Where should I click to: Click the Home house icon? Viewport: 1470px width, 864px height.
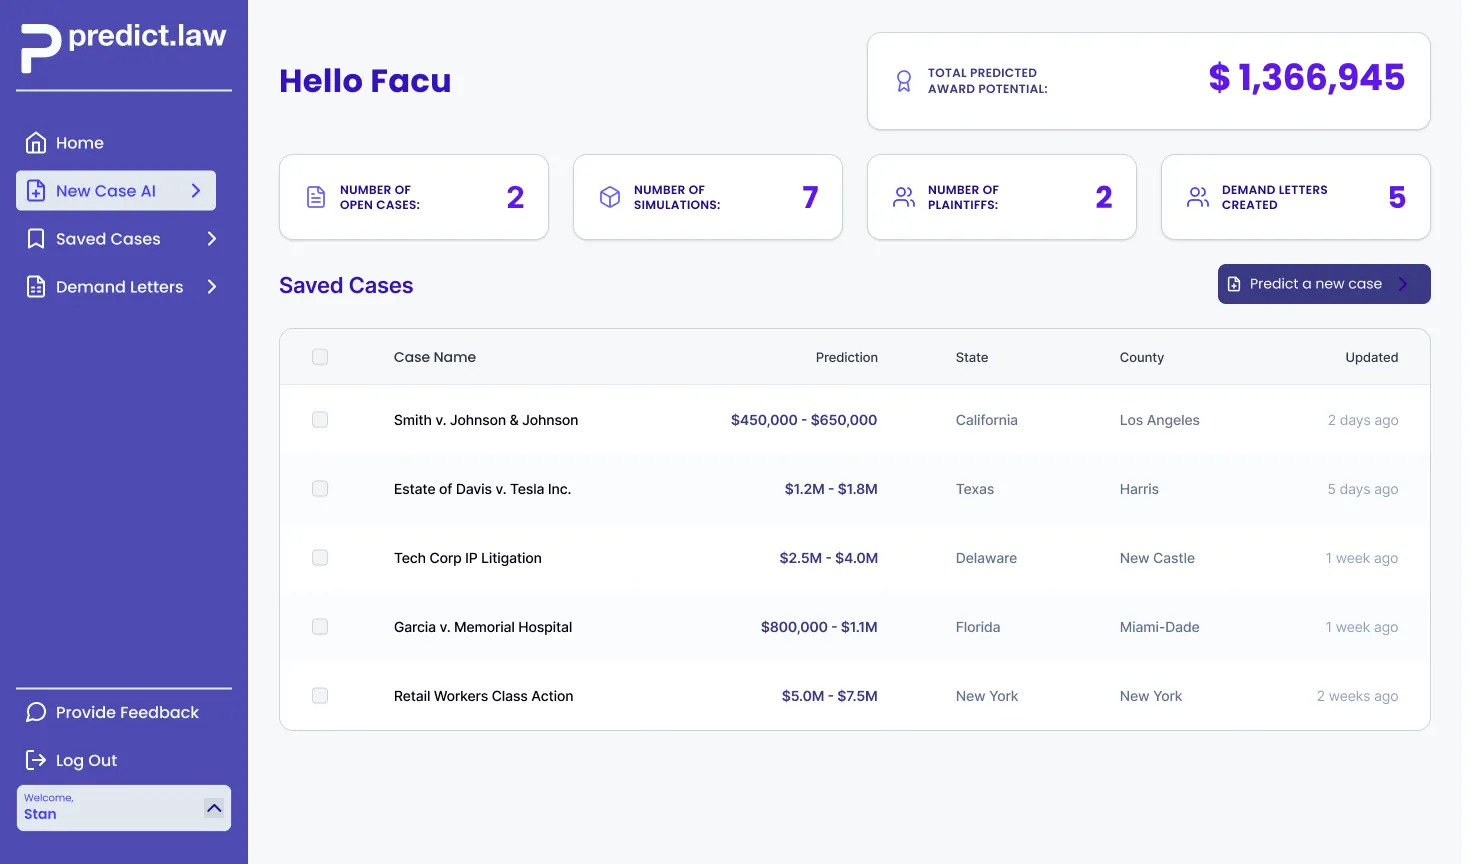[x=36, y=143]
